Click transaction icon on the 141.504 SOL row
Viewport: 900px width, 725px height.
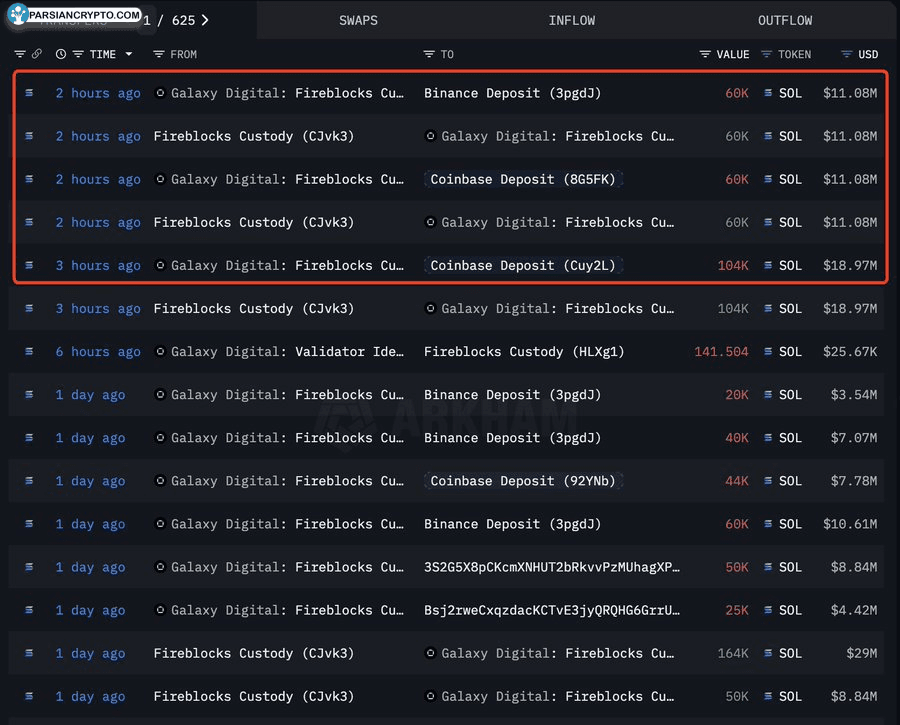coord(29,352)
